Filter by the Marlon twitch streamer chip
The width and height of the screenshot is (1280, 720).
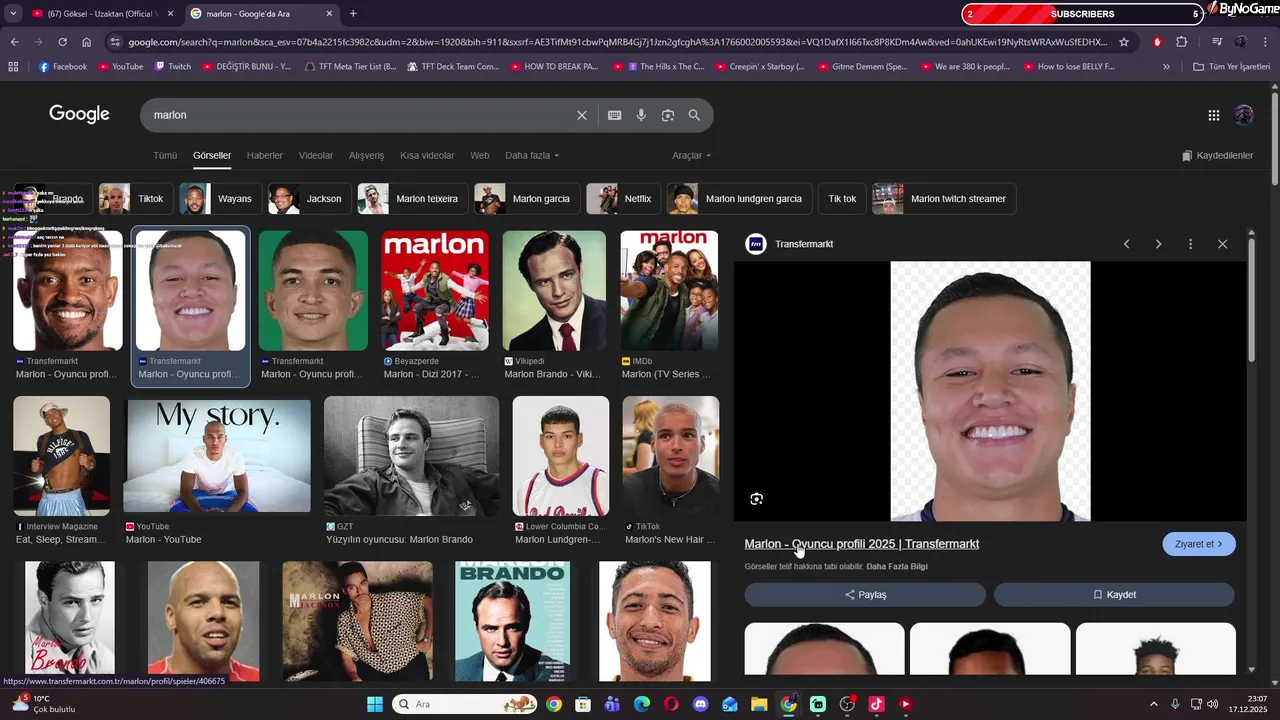tap(944, 199)
